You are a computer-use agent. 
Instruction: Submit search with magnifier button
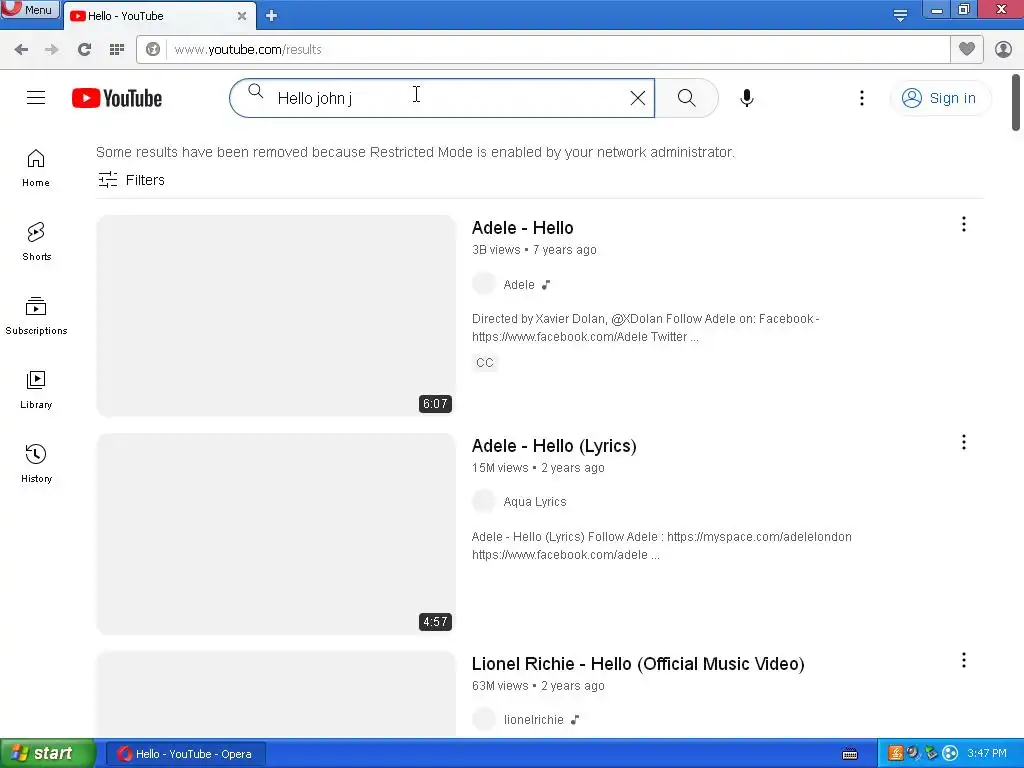[686, 98]
